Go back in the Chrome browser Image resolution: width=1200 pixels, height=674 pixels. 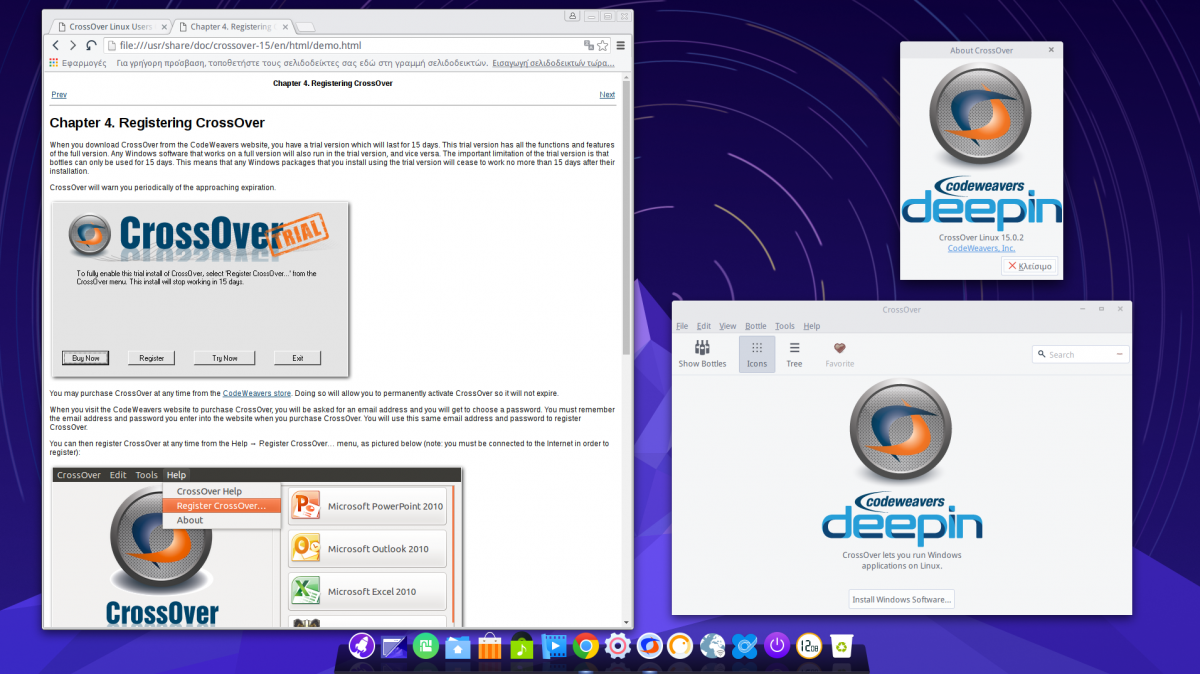coord(56,45)
